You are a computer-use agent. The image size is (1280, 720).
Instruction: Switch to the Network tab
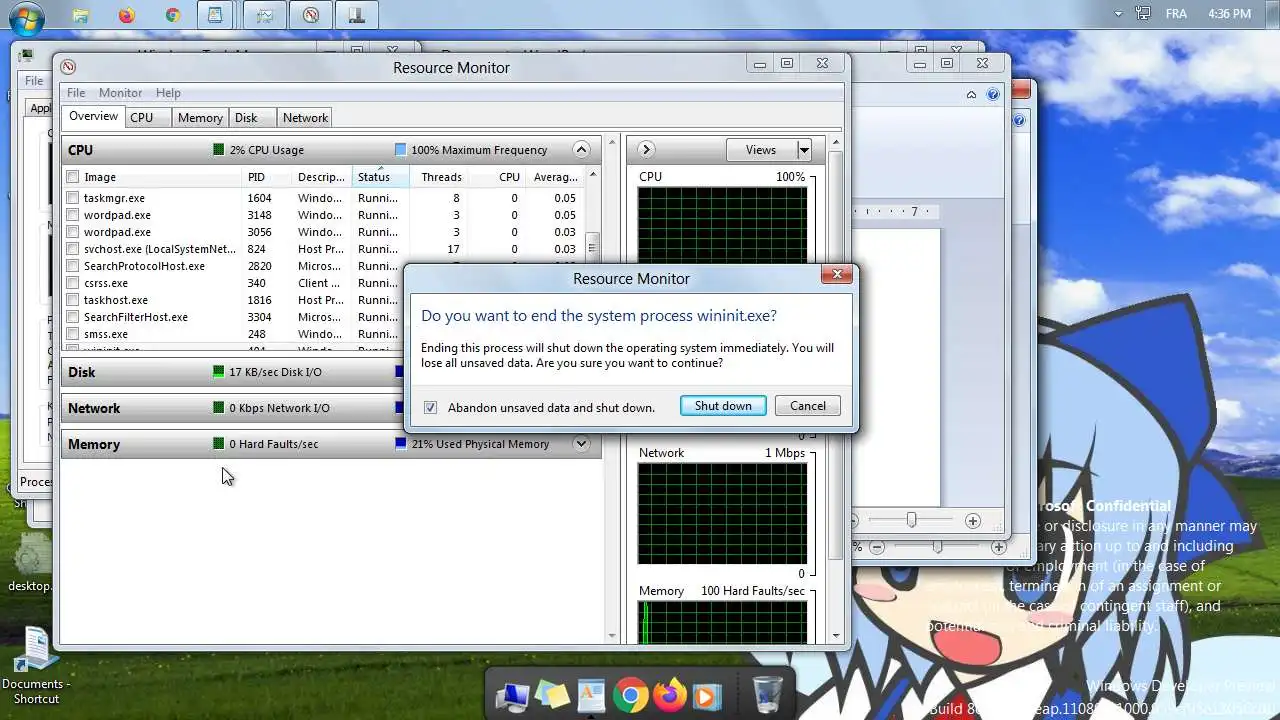point(305,118)
